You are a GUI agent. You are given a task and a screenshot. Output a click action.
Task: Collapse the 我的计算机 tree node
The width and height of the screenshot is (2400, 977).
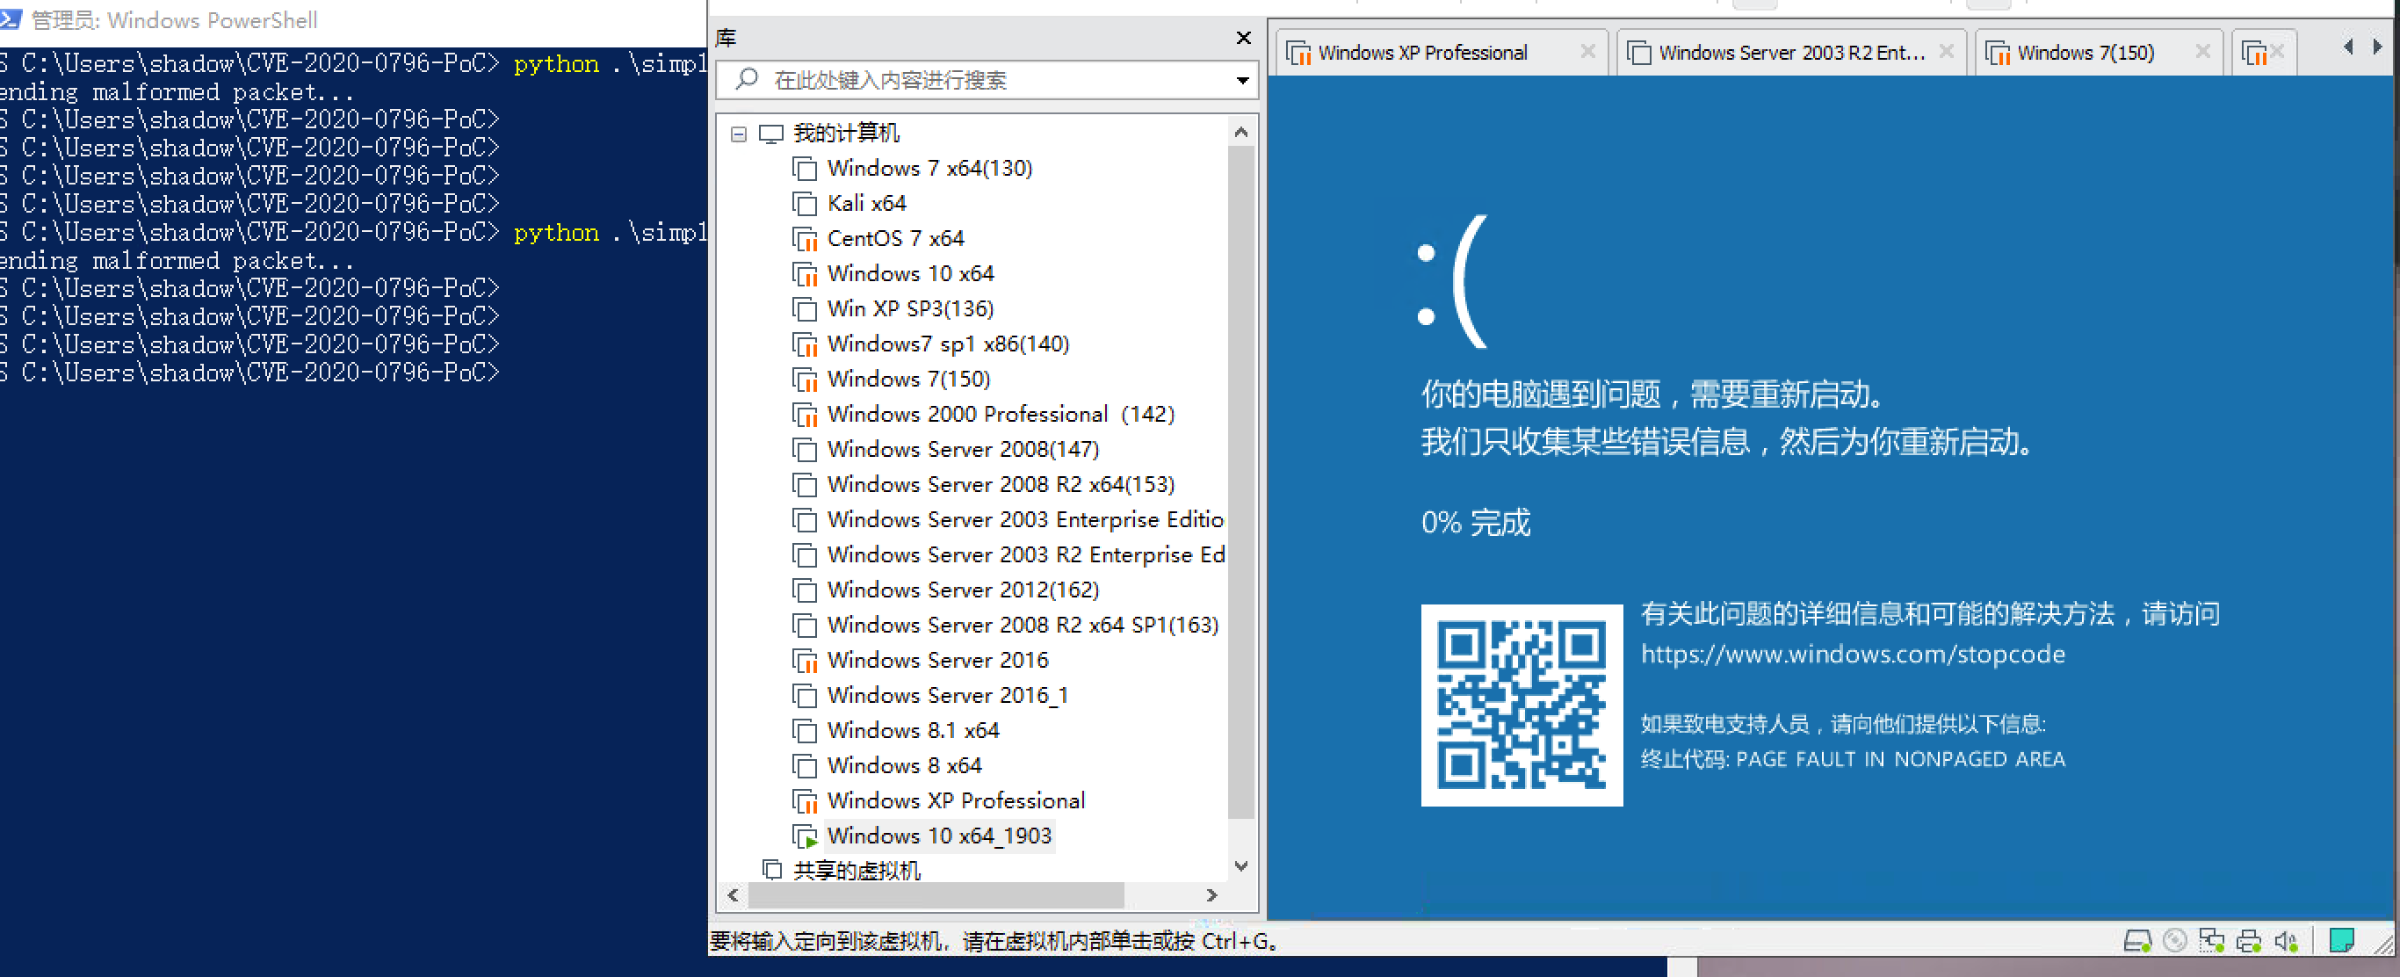point(739,134)
